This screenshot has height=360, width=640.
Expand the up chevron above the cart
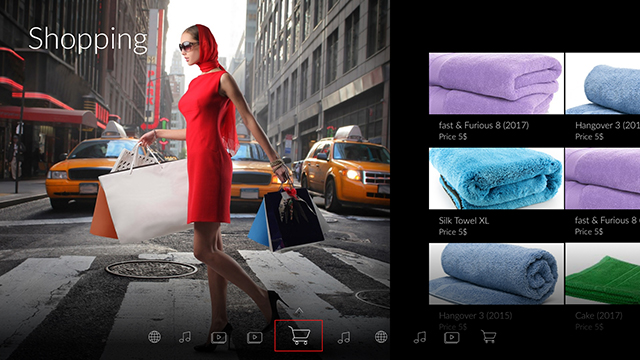(x=299, y=311)
